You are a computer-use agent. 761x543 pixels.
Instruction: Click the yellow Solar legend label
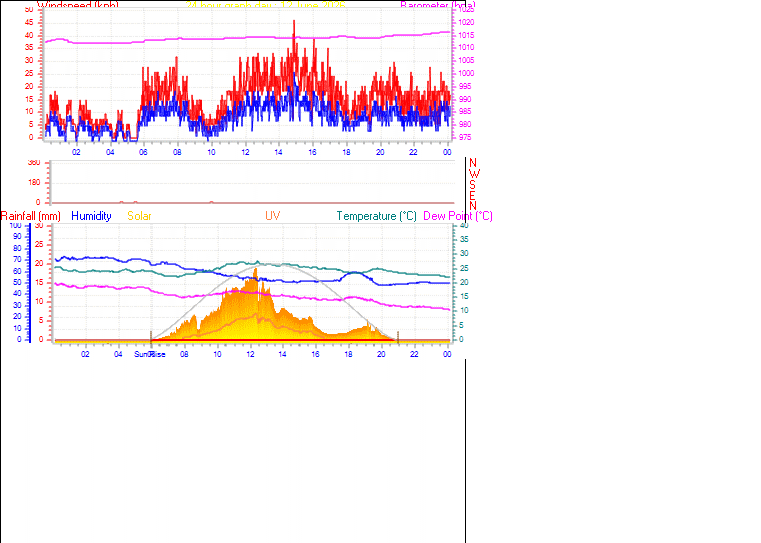pyautogui.click(x=139, y=216)
